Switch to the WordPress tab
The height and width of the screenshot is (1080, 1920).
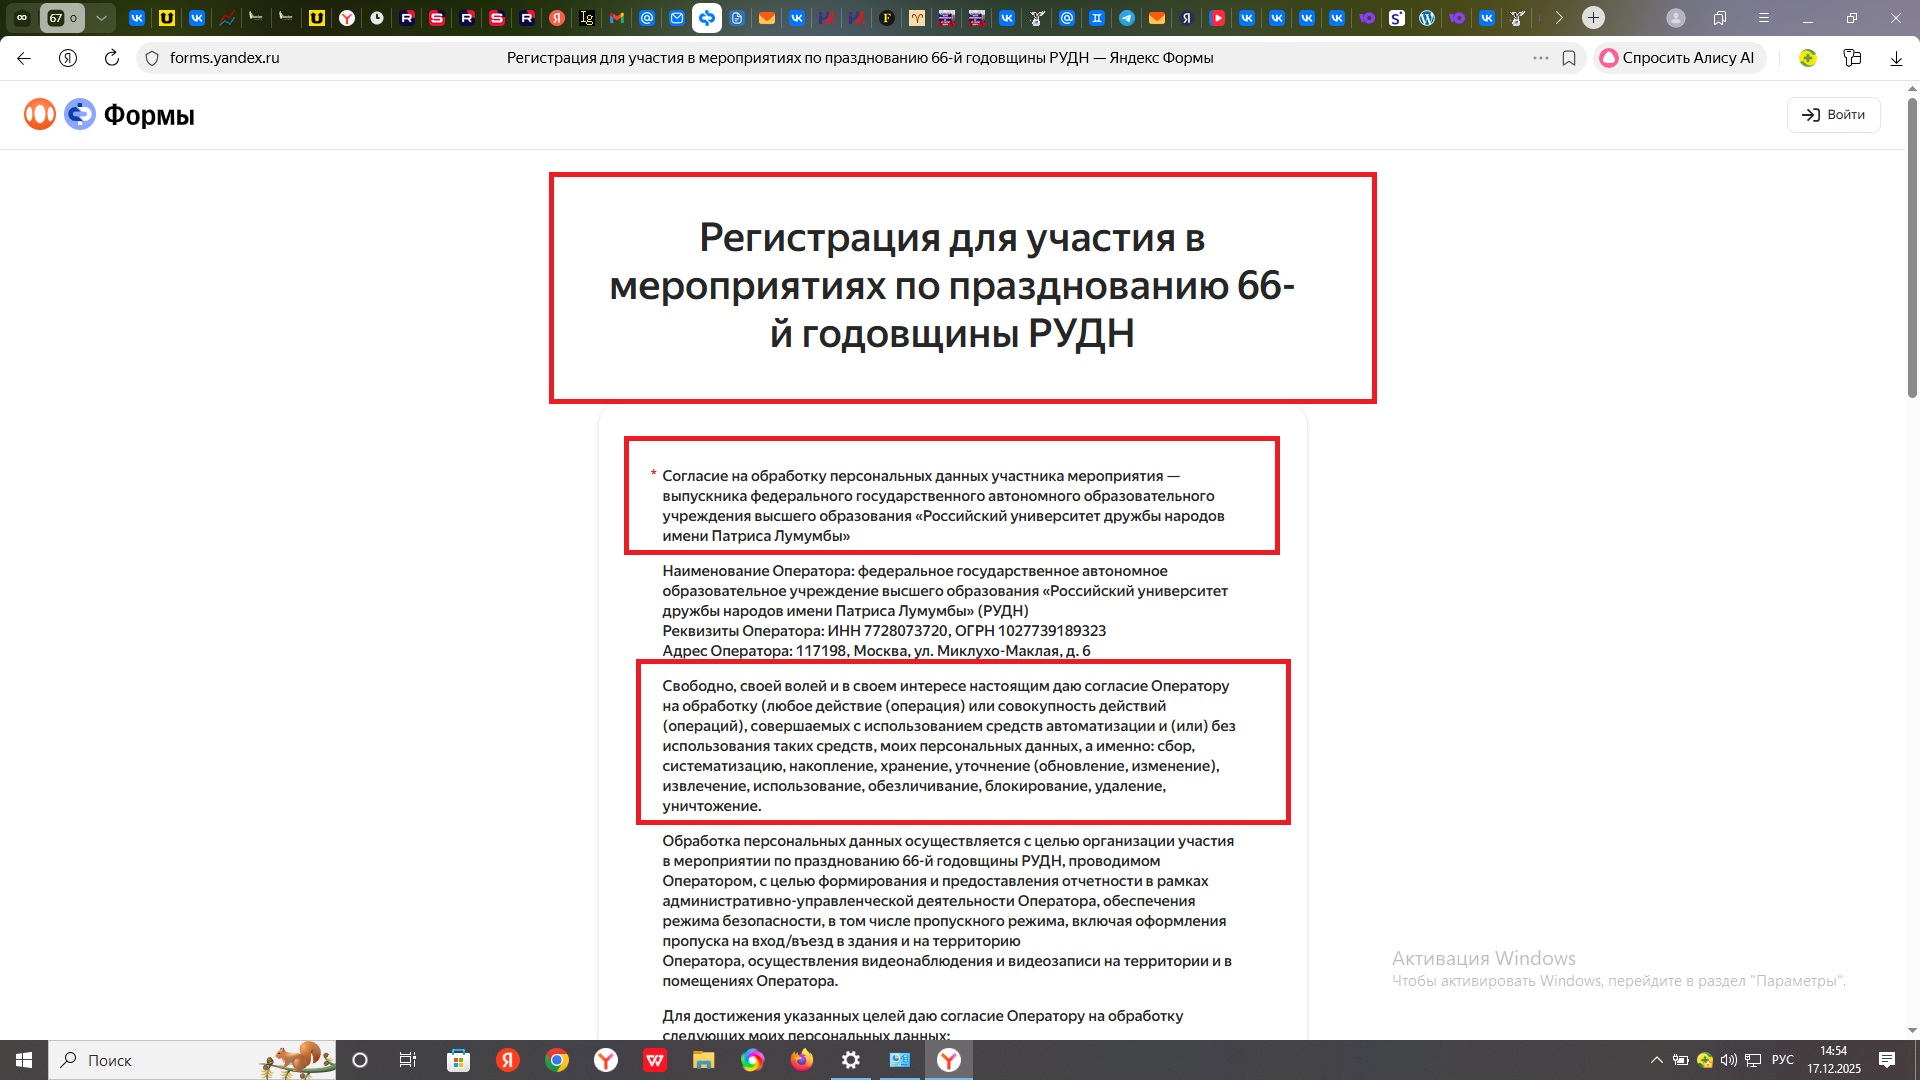(x=1427, y=18)
